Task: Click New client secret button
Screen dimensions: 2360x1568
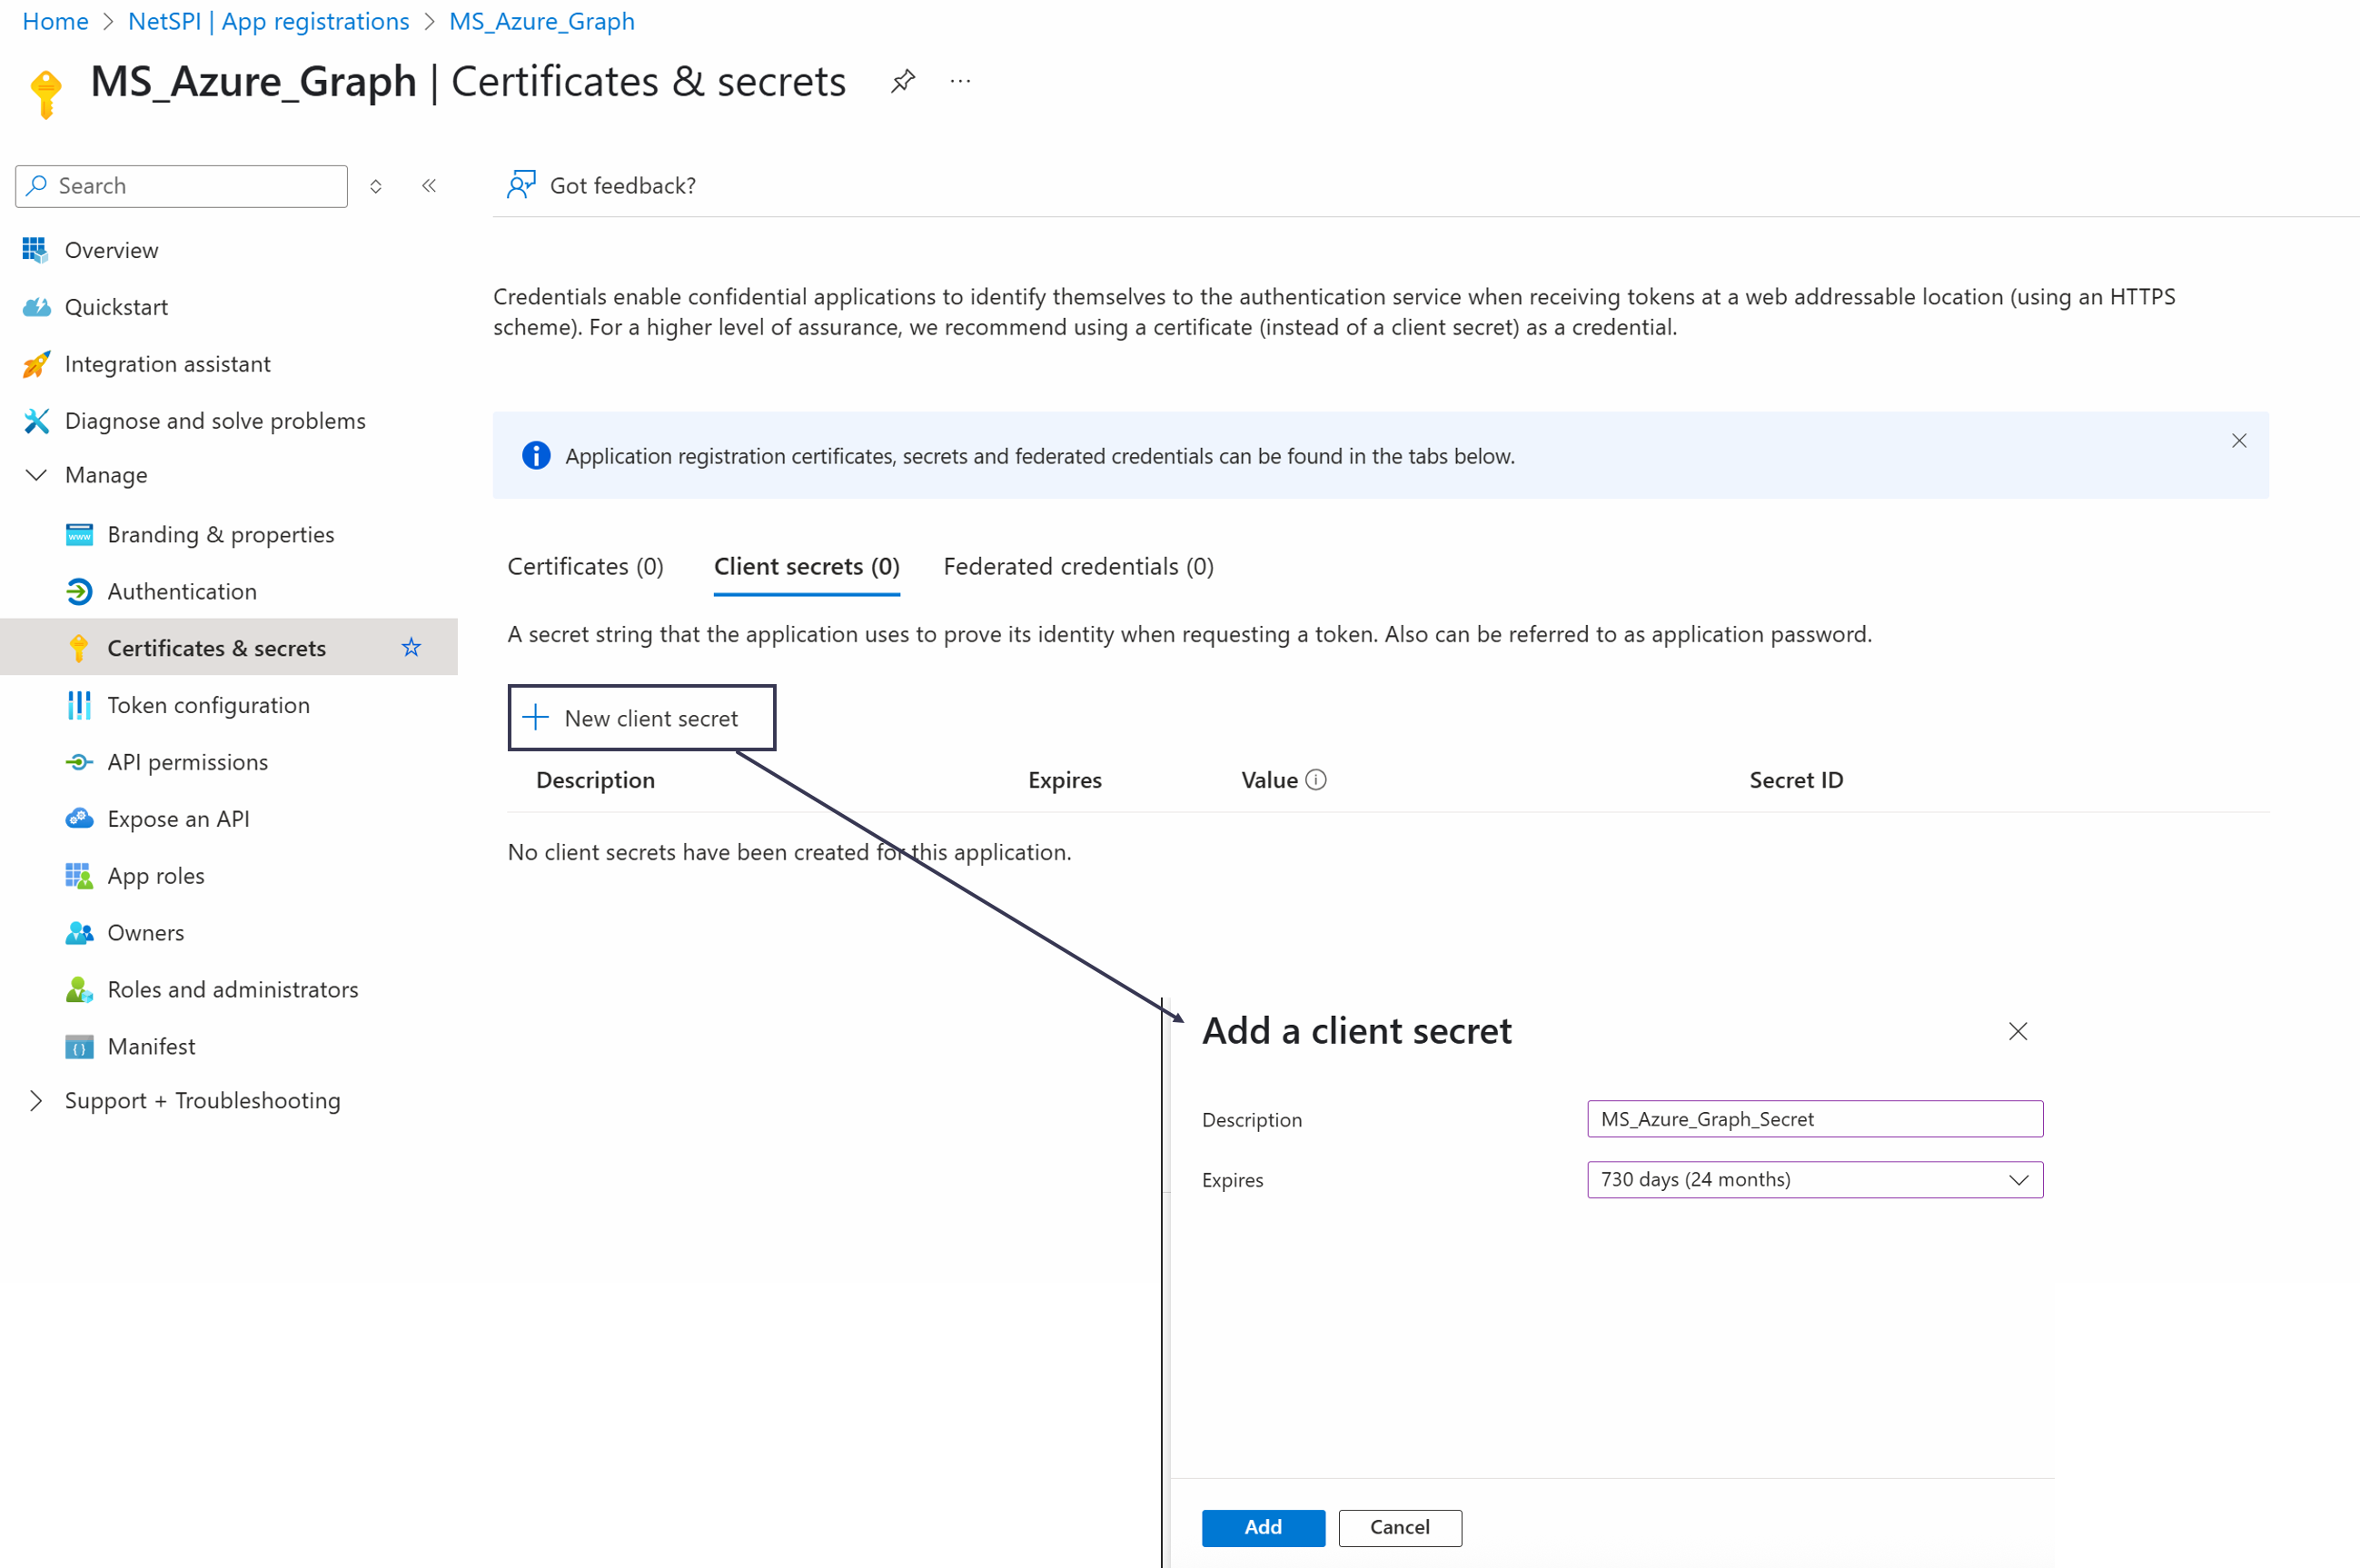Action: pos(641,718)
